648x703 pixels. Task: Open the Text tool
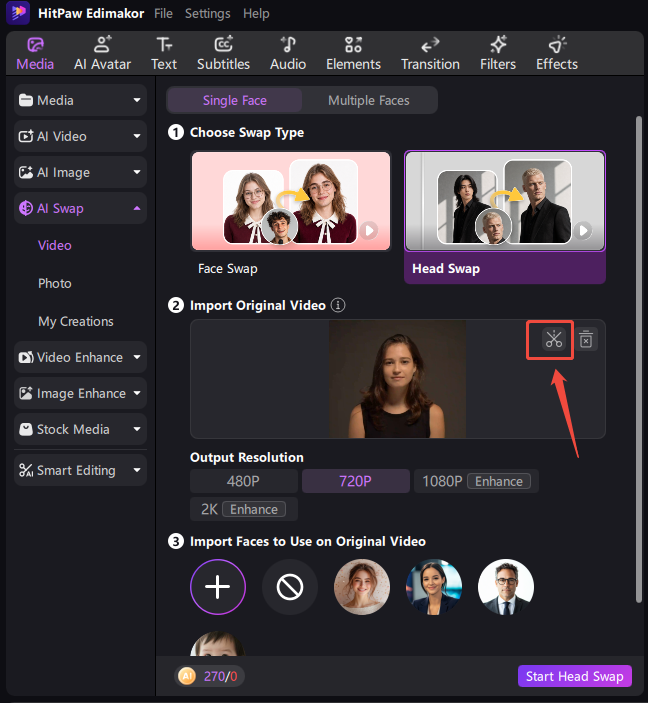pos(164,54)
